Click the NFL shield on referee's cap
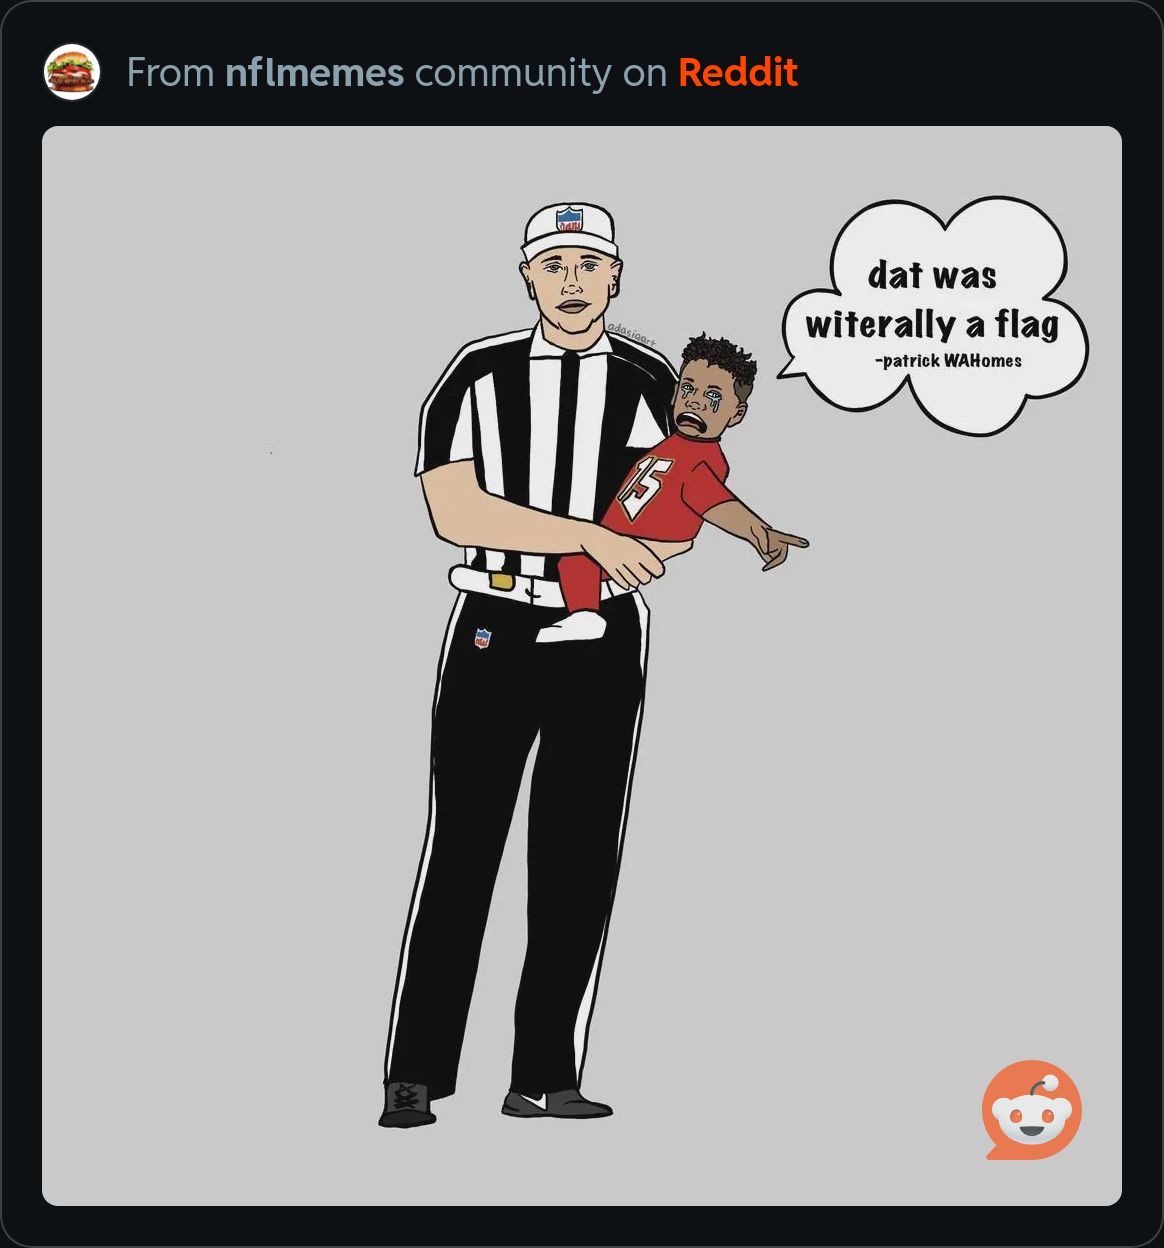 569,219
